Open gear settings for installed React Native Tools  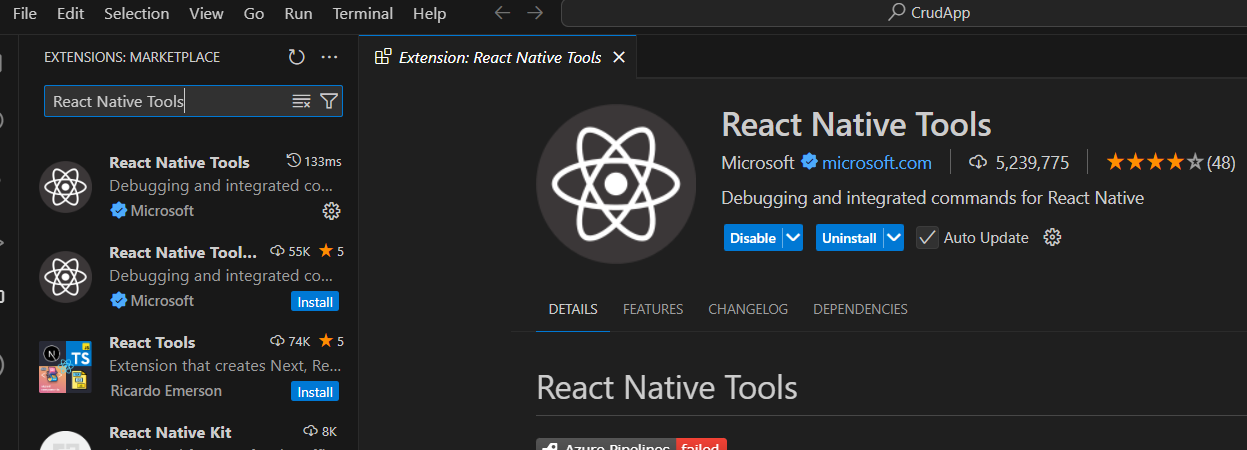pyautogui.click(x=332, y=211)
